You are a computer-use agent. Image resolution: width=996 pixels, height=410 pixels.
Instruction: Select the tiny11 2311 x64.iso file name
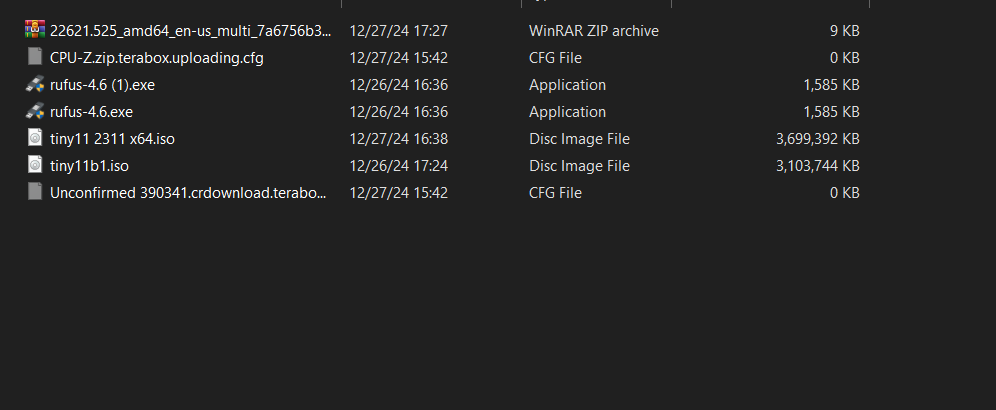tap(112, 139)
